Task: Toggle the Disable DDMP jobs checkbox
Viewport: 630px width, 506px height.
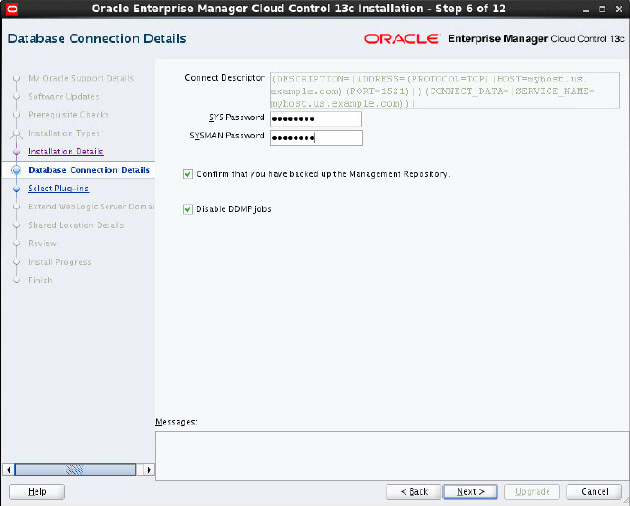Action: click(188, 209)
